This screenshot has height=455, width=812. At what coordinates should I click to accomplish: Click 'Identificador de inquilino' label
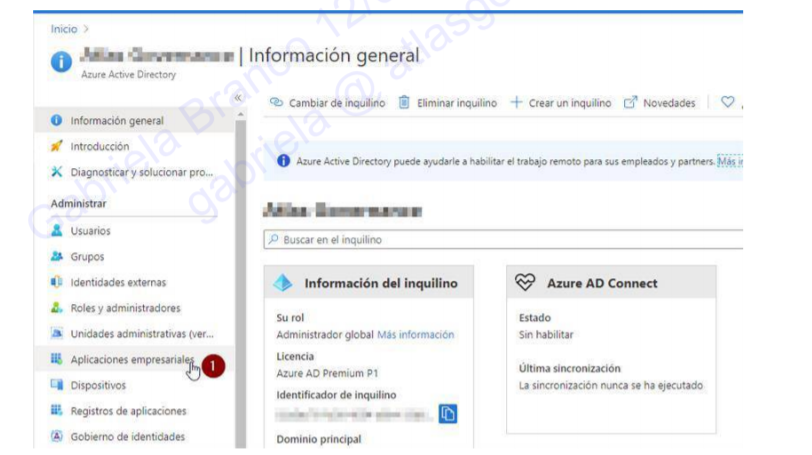(x=336, y=395)
